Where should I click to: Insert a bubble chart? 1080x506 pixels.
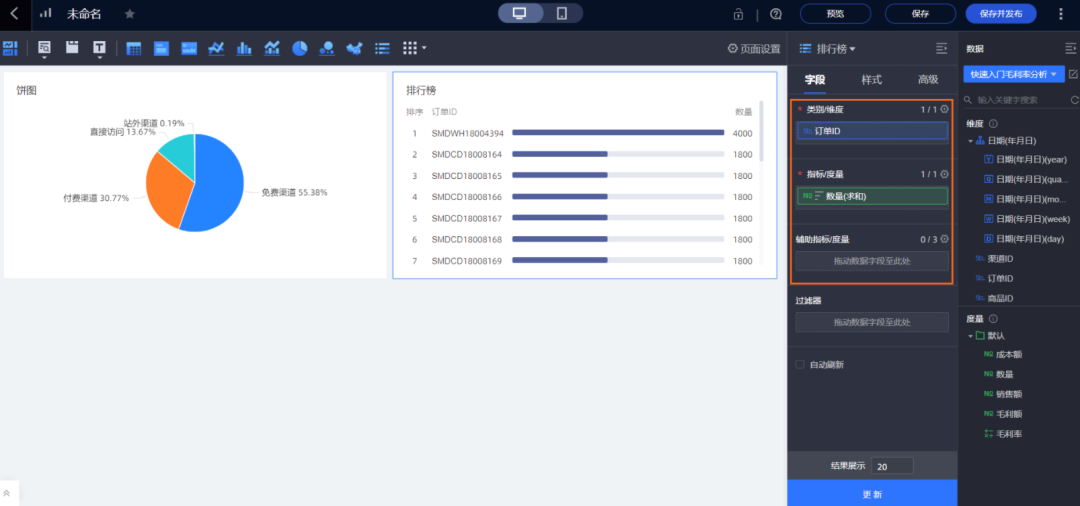327,48
